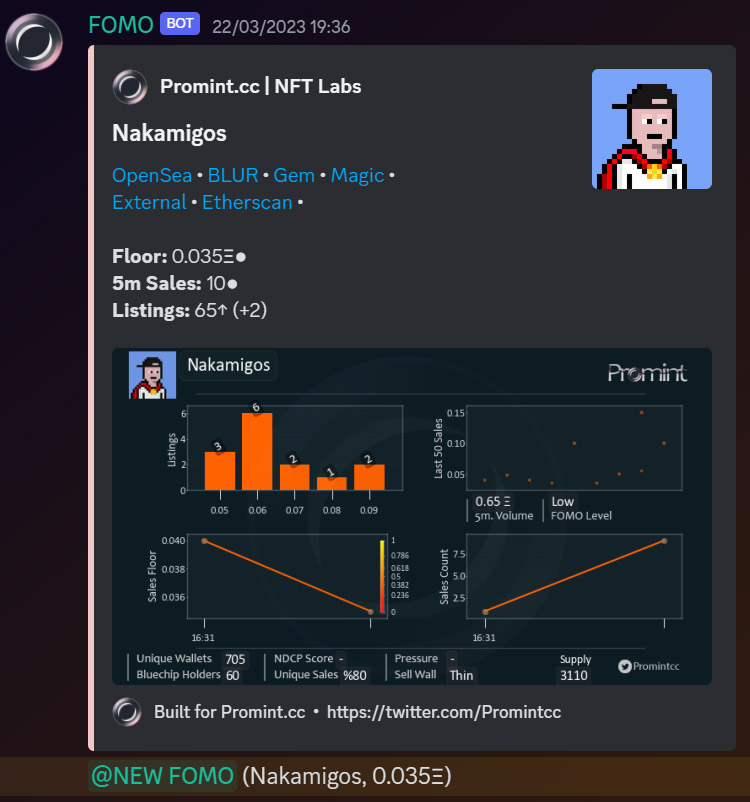Viewport: 750px width, 802px height.
Task: Click the Nakamigos embed title
Action: pos(169,133)
